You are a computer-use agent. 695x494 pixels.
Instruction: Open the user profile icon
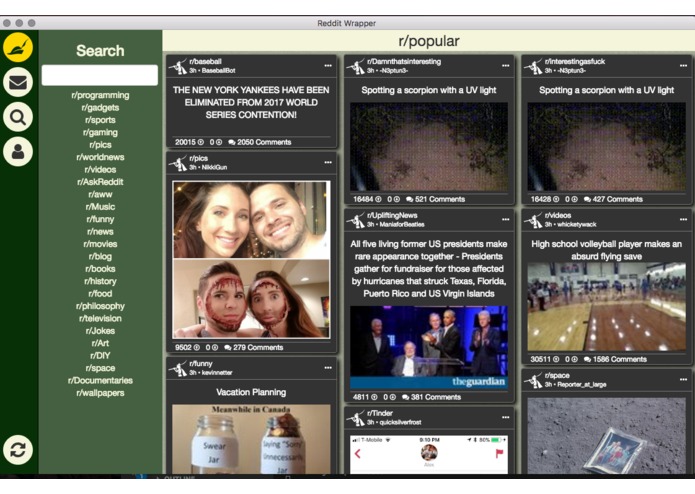(x=18, y=152)
